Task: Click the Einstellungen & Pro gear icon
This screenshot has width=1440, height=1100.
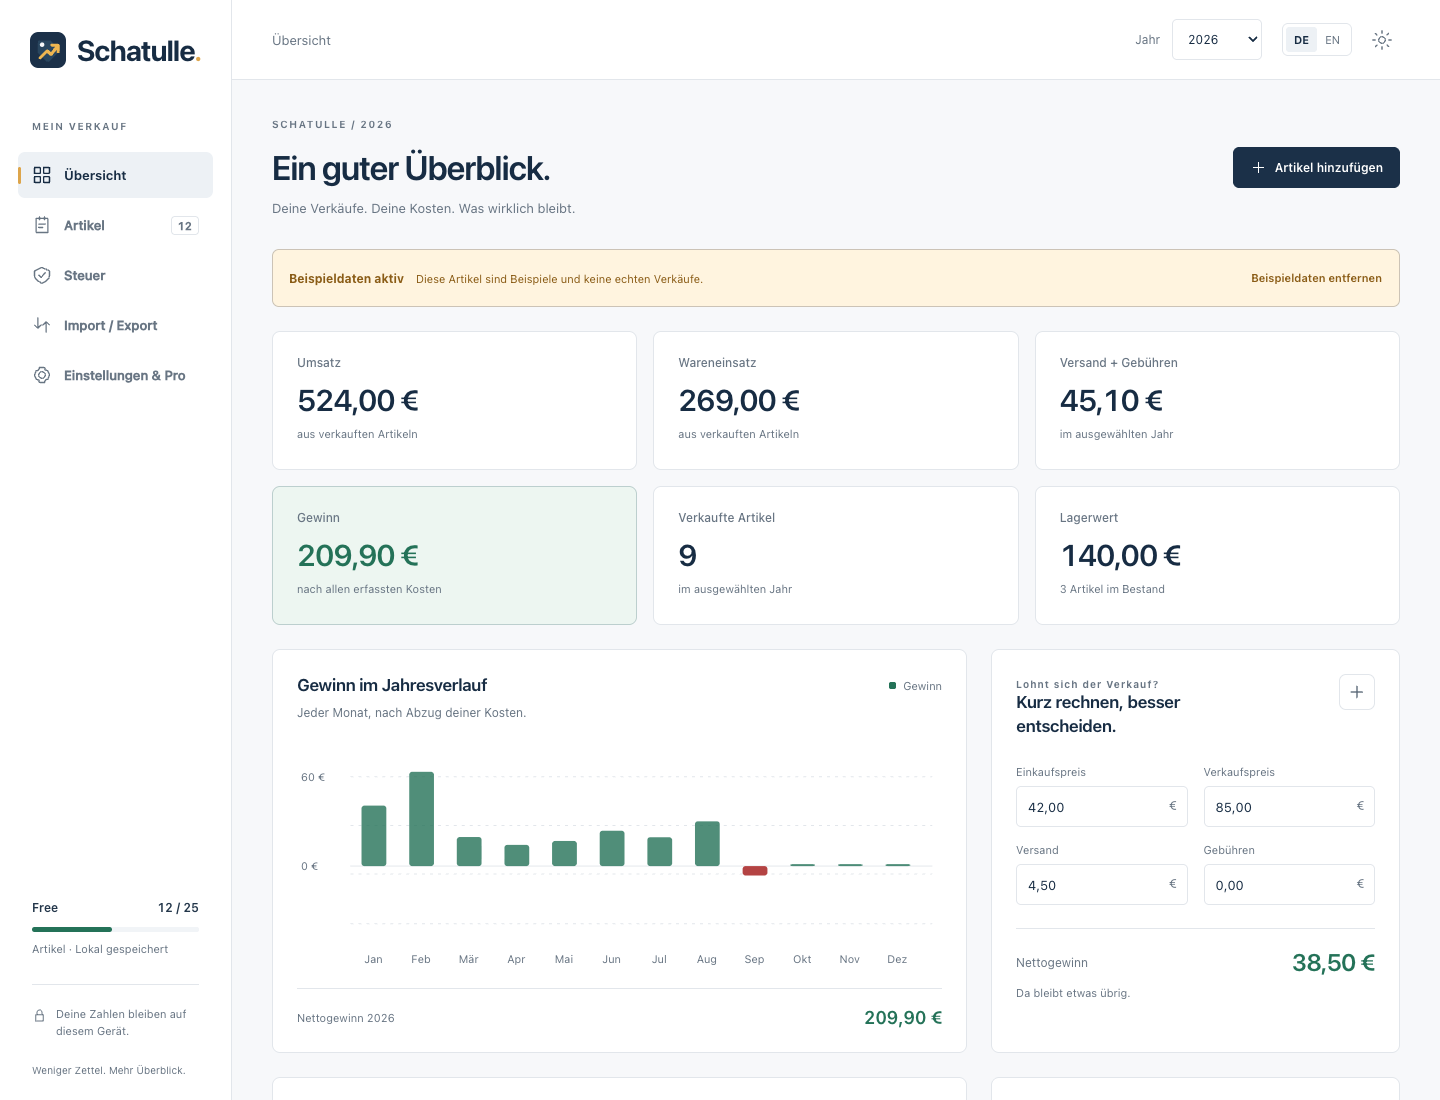Action: point(42,375)
